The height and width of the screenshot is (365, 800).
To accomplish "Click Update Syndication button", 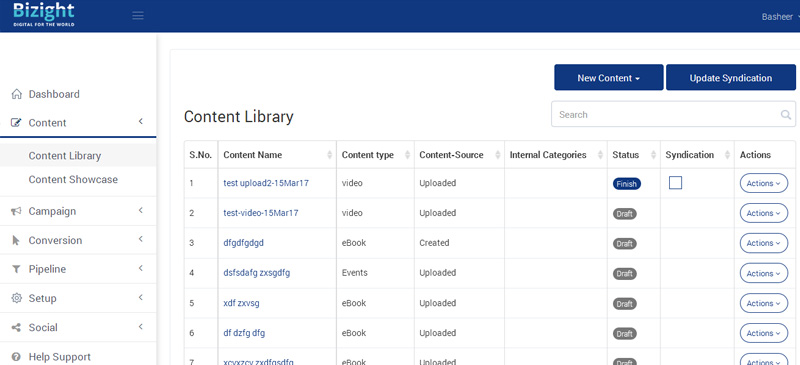I will point(731,78).
